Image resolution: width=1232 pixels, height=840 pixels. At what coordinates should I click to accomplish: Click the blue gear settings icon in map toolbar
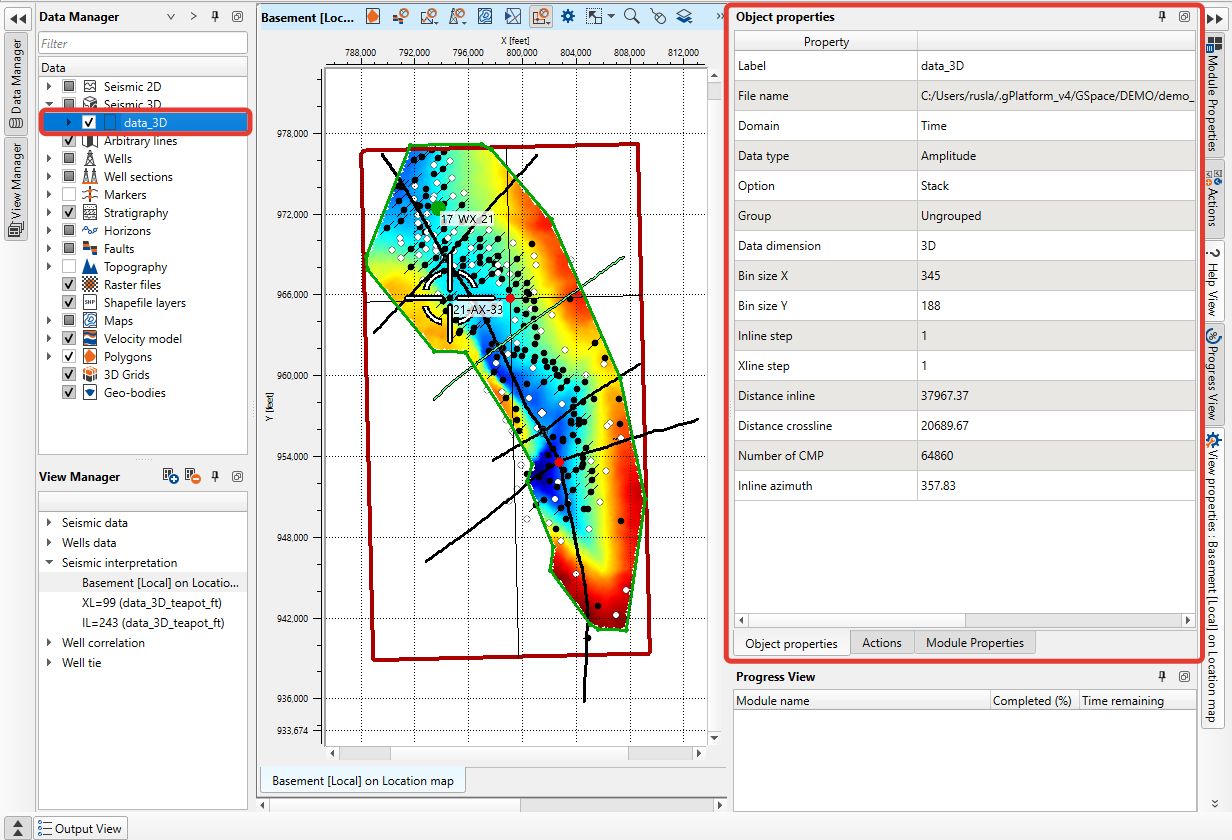click(x=568, y=16)
